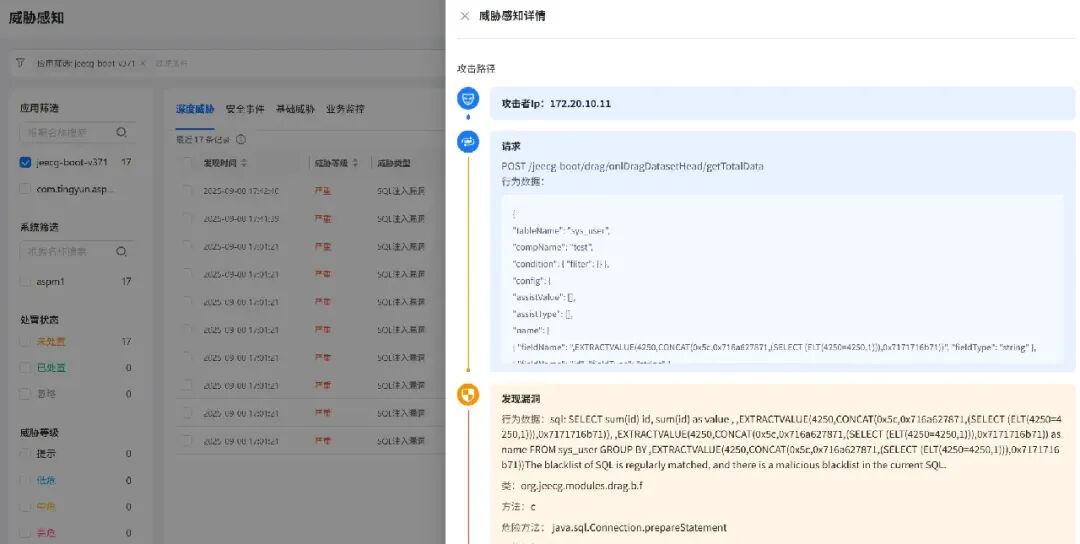The image size is (1080, 544).
Task: Click the 应用筛选 name search field
Action: pos(68,132)
